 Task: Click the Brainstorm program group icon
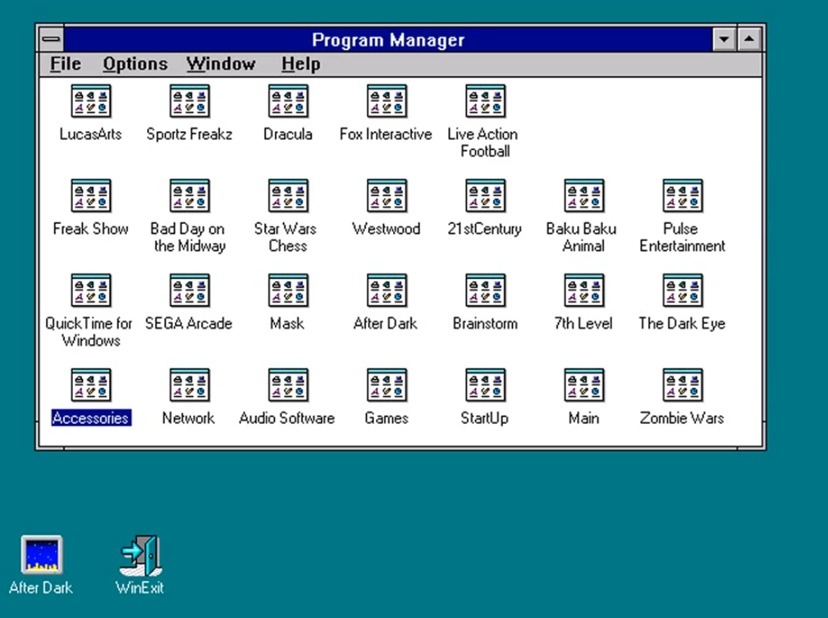pyautogui.click(x=486, y=291)
